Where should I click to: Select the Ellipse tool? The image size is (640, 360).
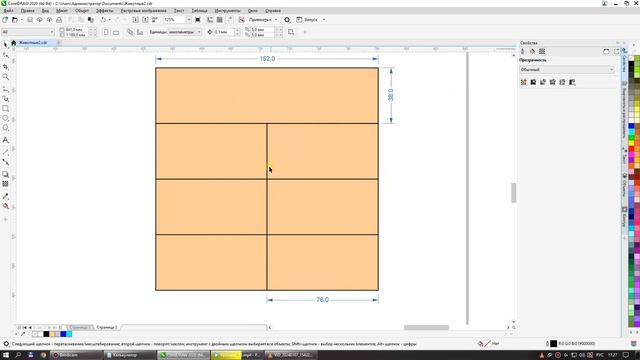coord(6,118)
